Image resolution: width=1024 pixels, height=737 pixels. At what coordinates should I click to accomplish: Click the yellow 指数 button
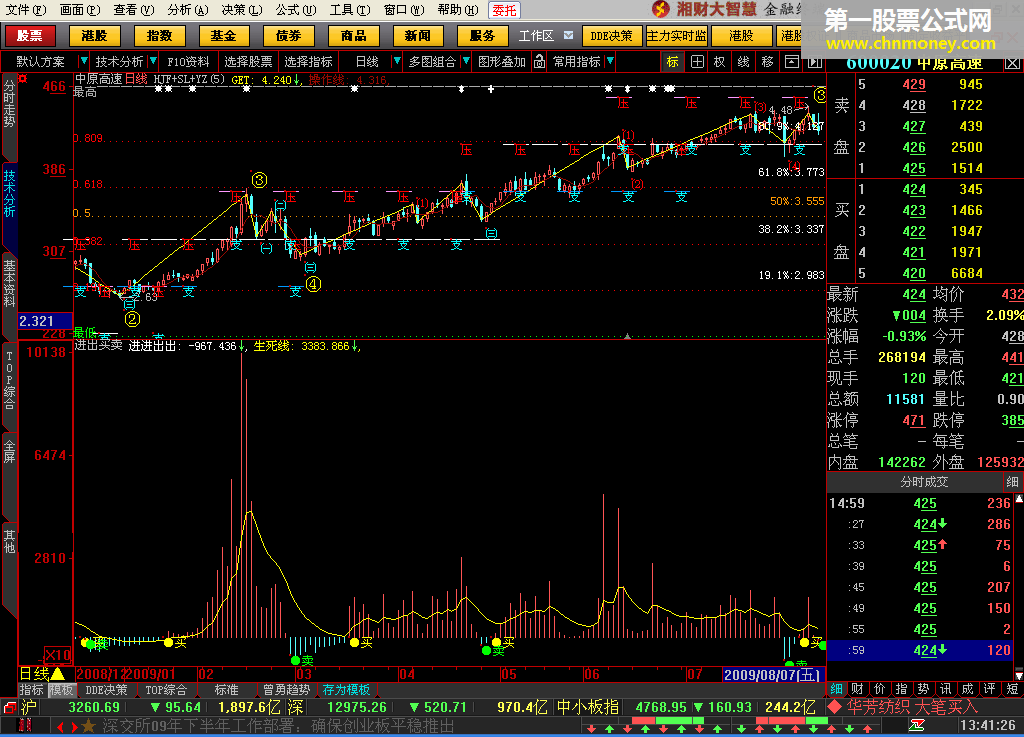159,35
